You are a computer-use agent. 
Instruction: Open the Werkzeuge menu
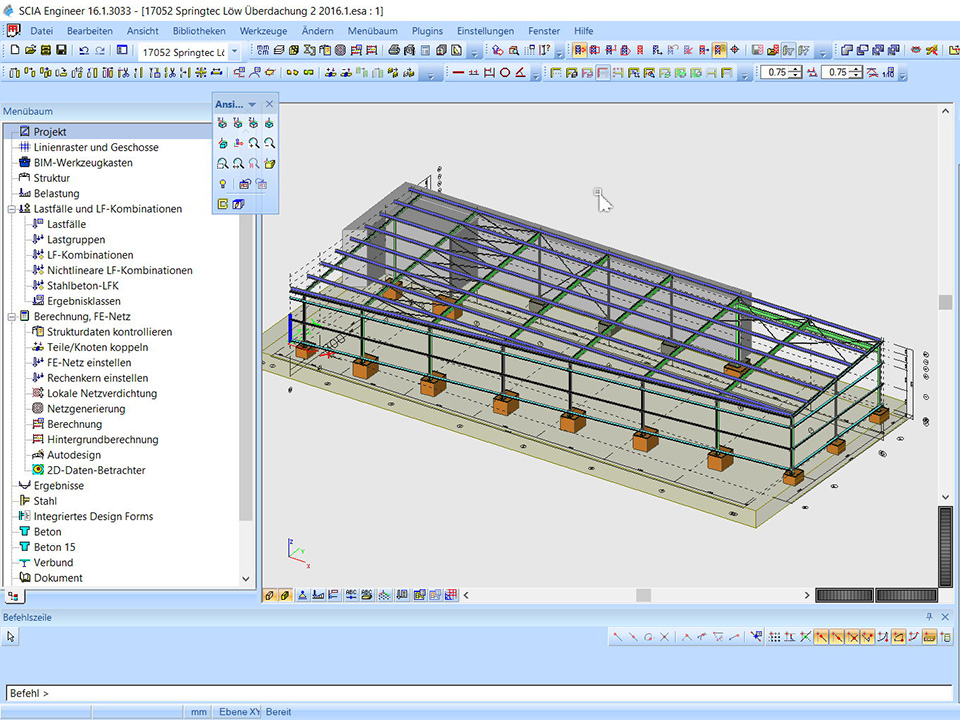pos(262,31)
